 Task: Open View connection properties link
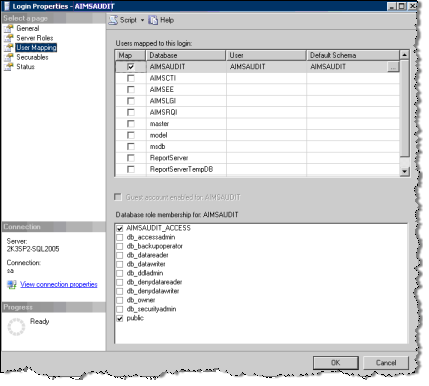tap(59, 284)
